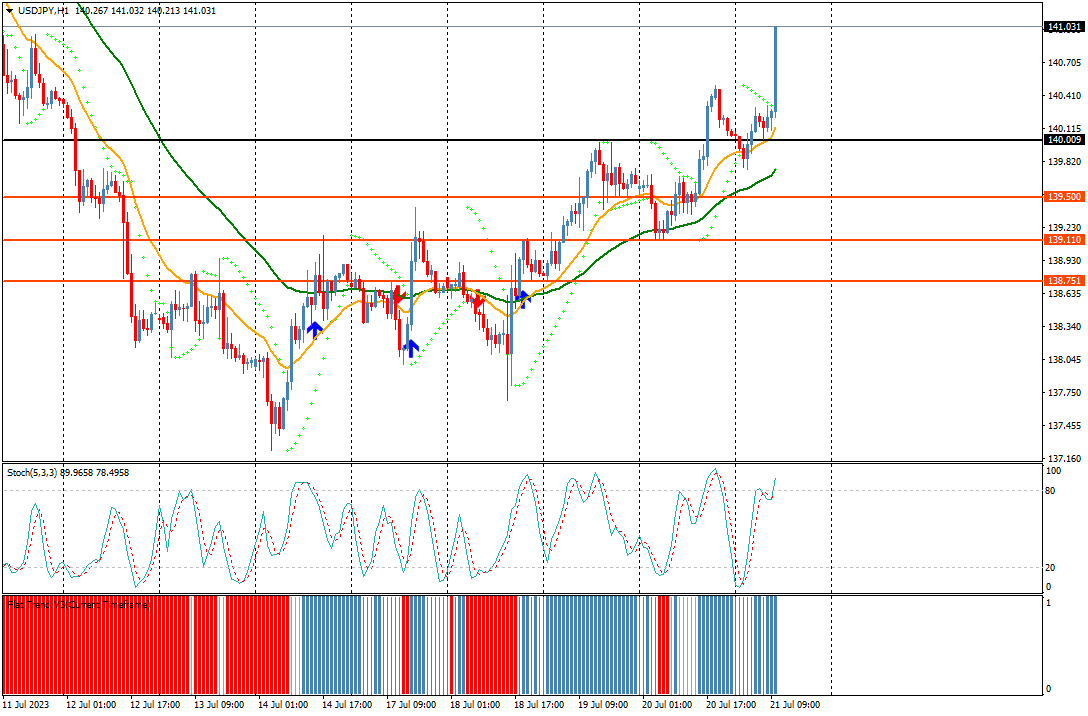The width and height of the screenshot is (1088, 716).
Task: Click the 140.705 price scale value
Action: click(x=1064, y=63)
